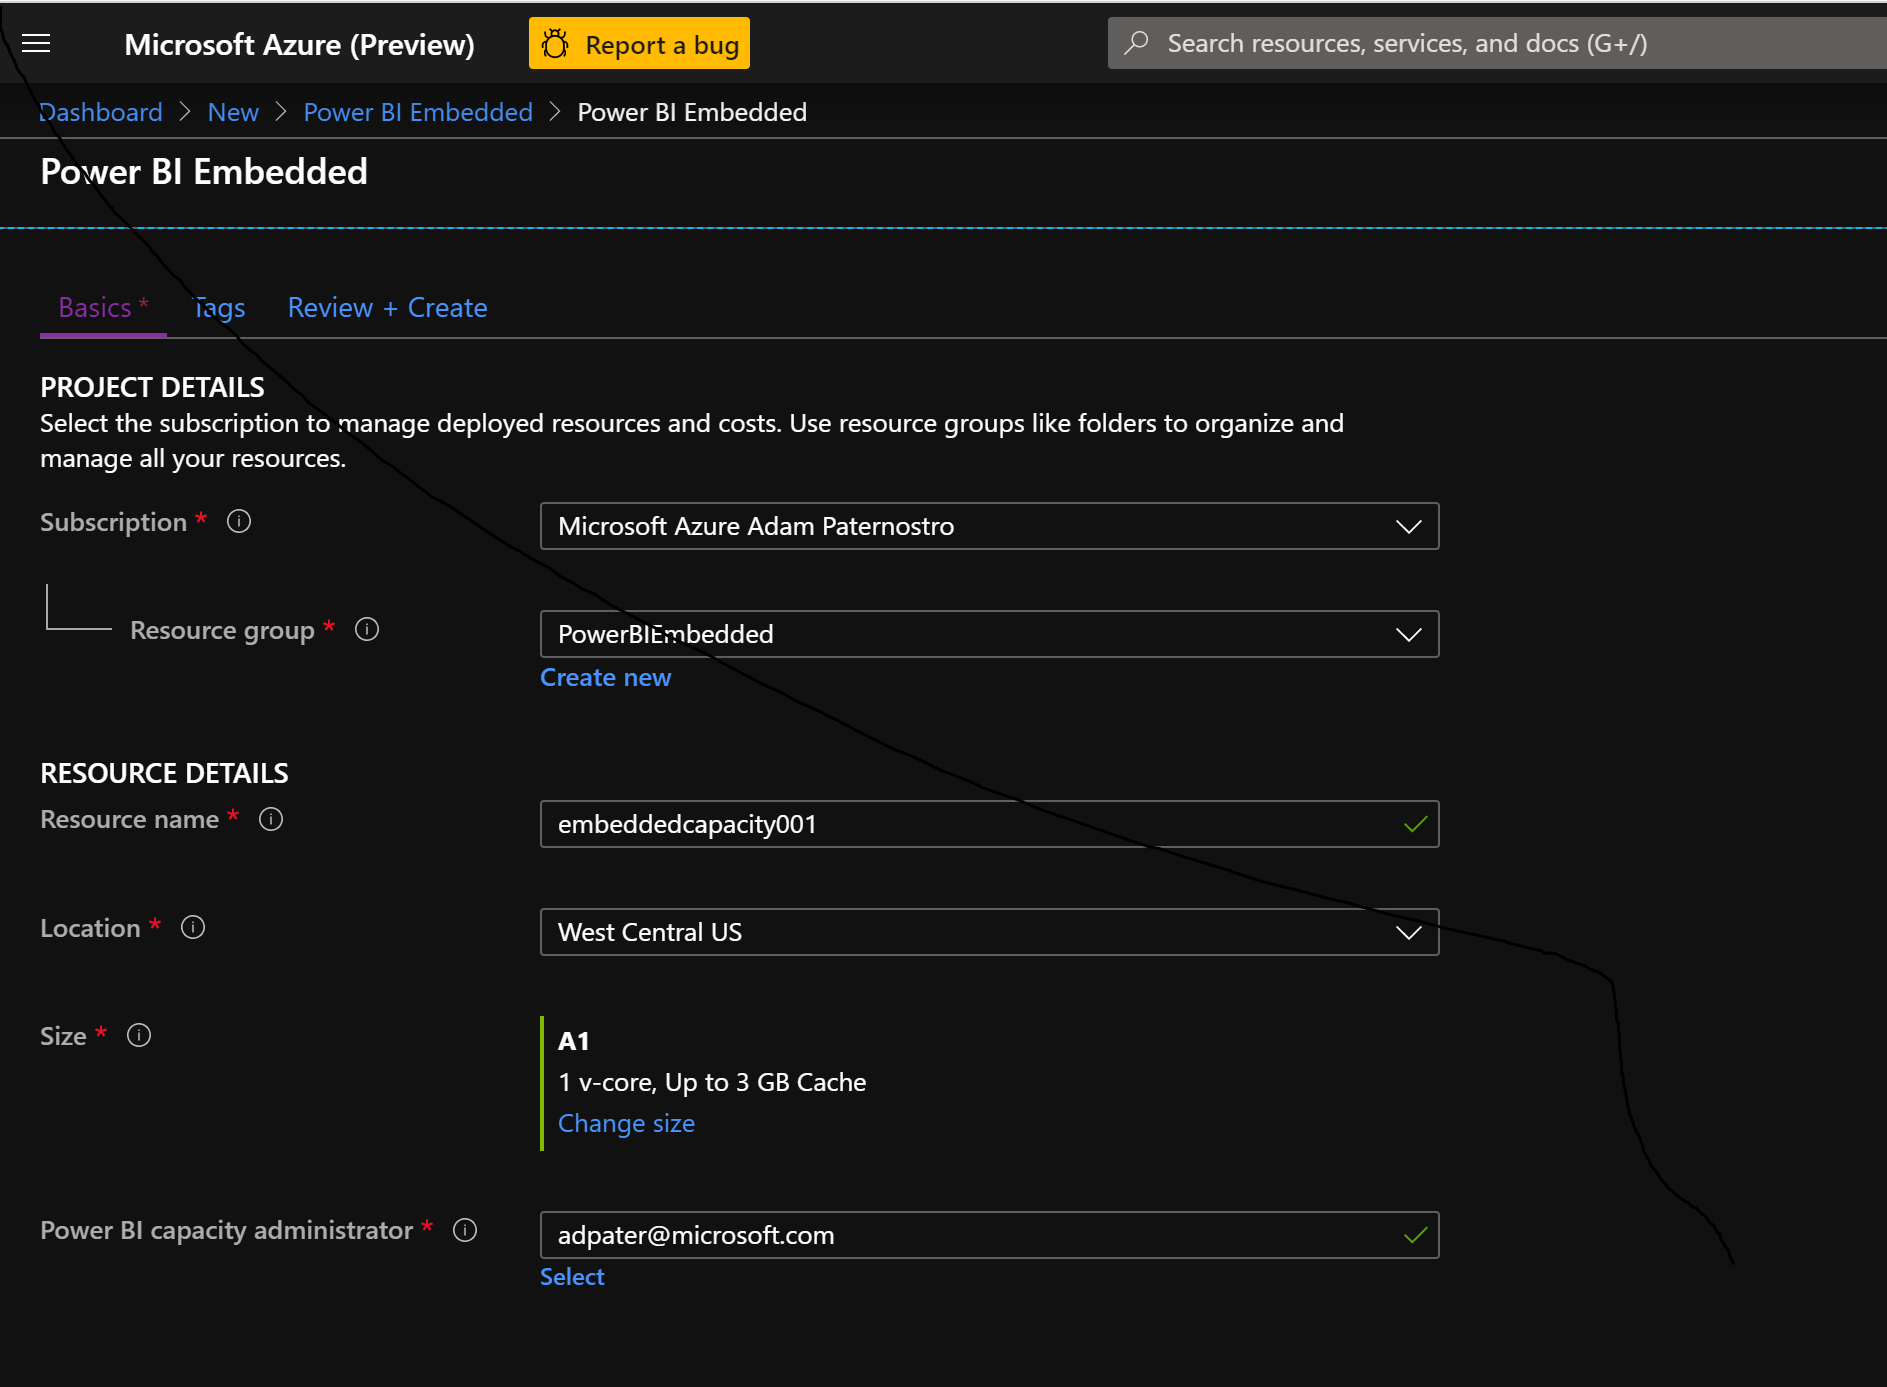1887x1387 pixels.
Task: Open the Review + Create tab
Action: pyautogui.click(x=388, y=308)
